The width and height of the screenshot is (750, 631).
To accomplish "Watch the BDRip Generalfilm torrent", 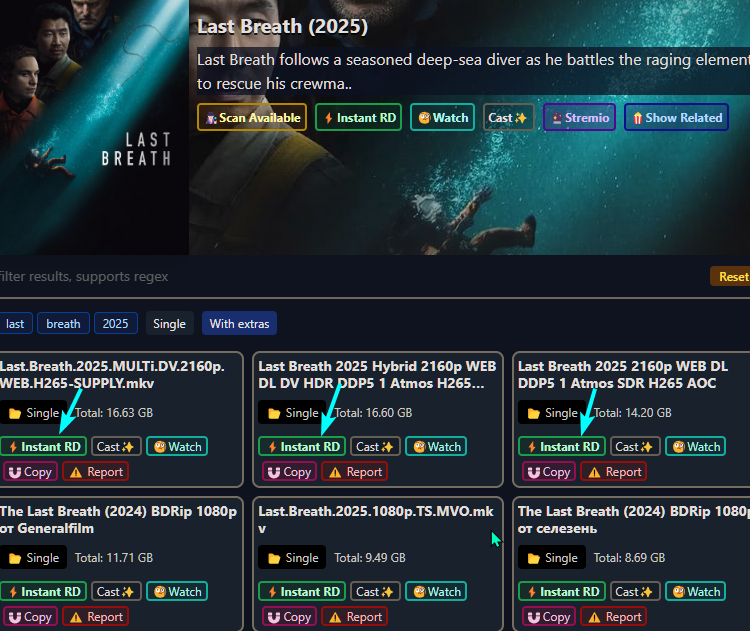I will 177,591.
